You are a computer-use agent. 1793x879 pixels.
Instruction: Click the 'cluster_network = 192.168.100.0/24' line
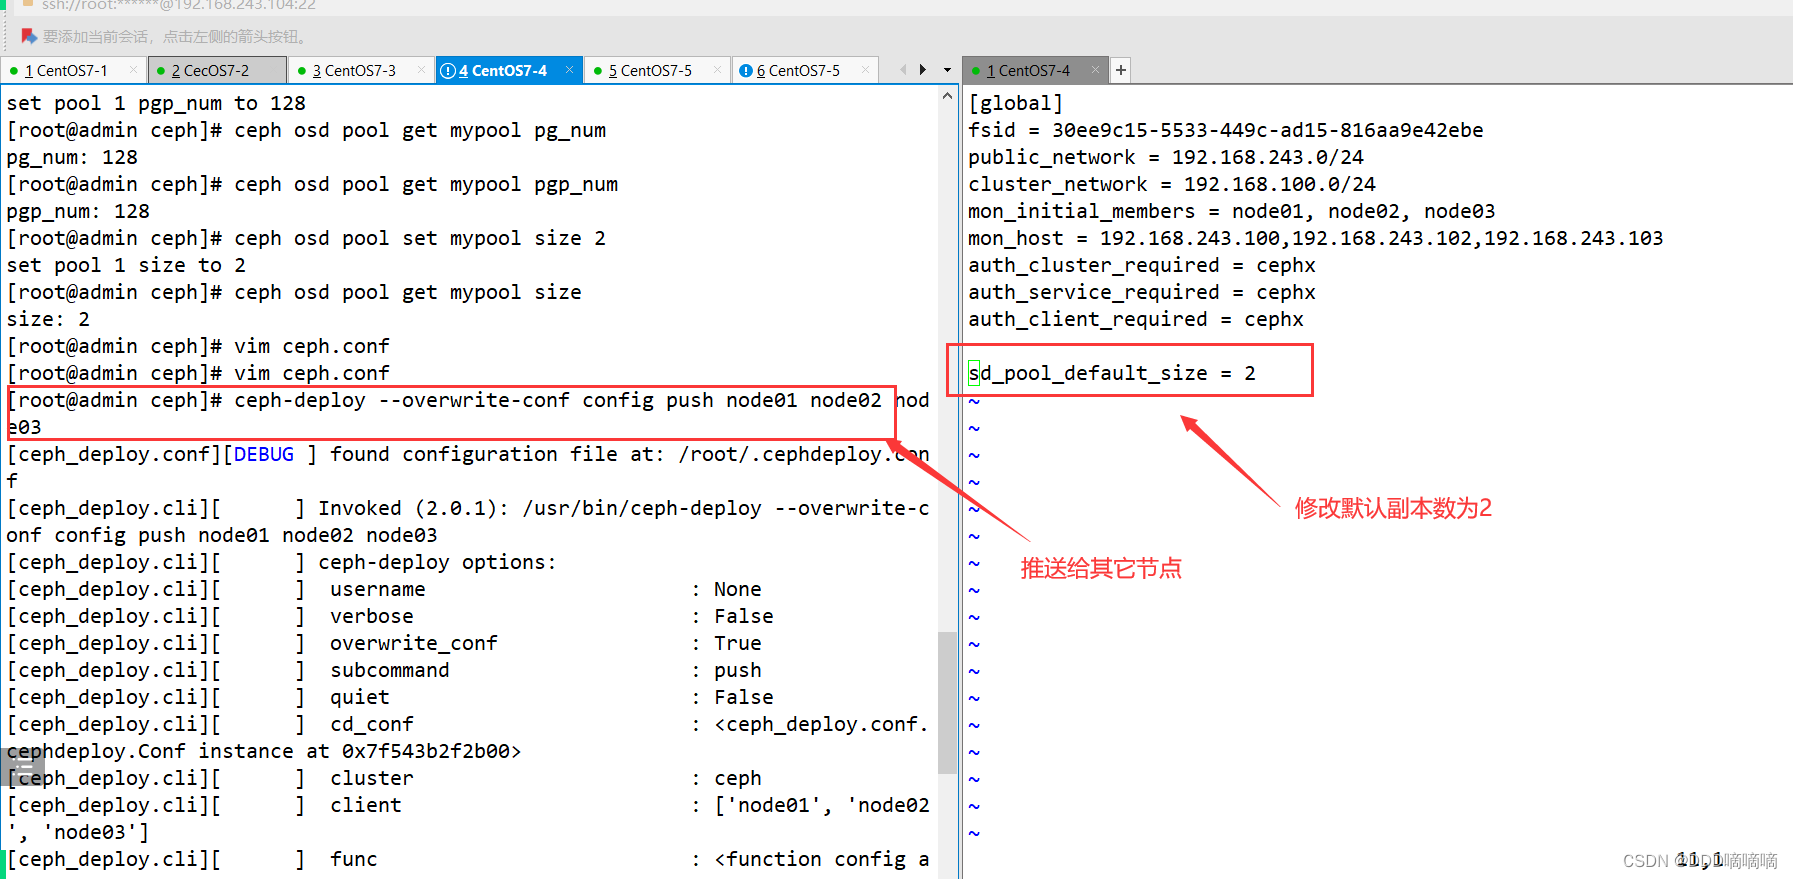[1171, 184]
